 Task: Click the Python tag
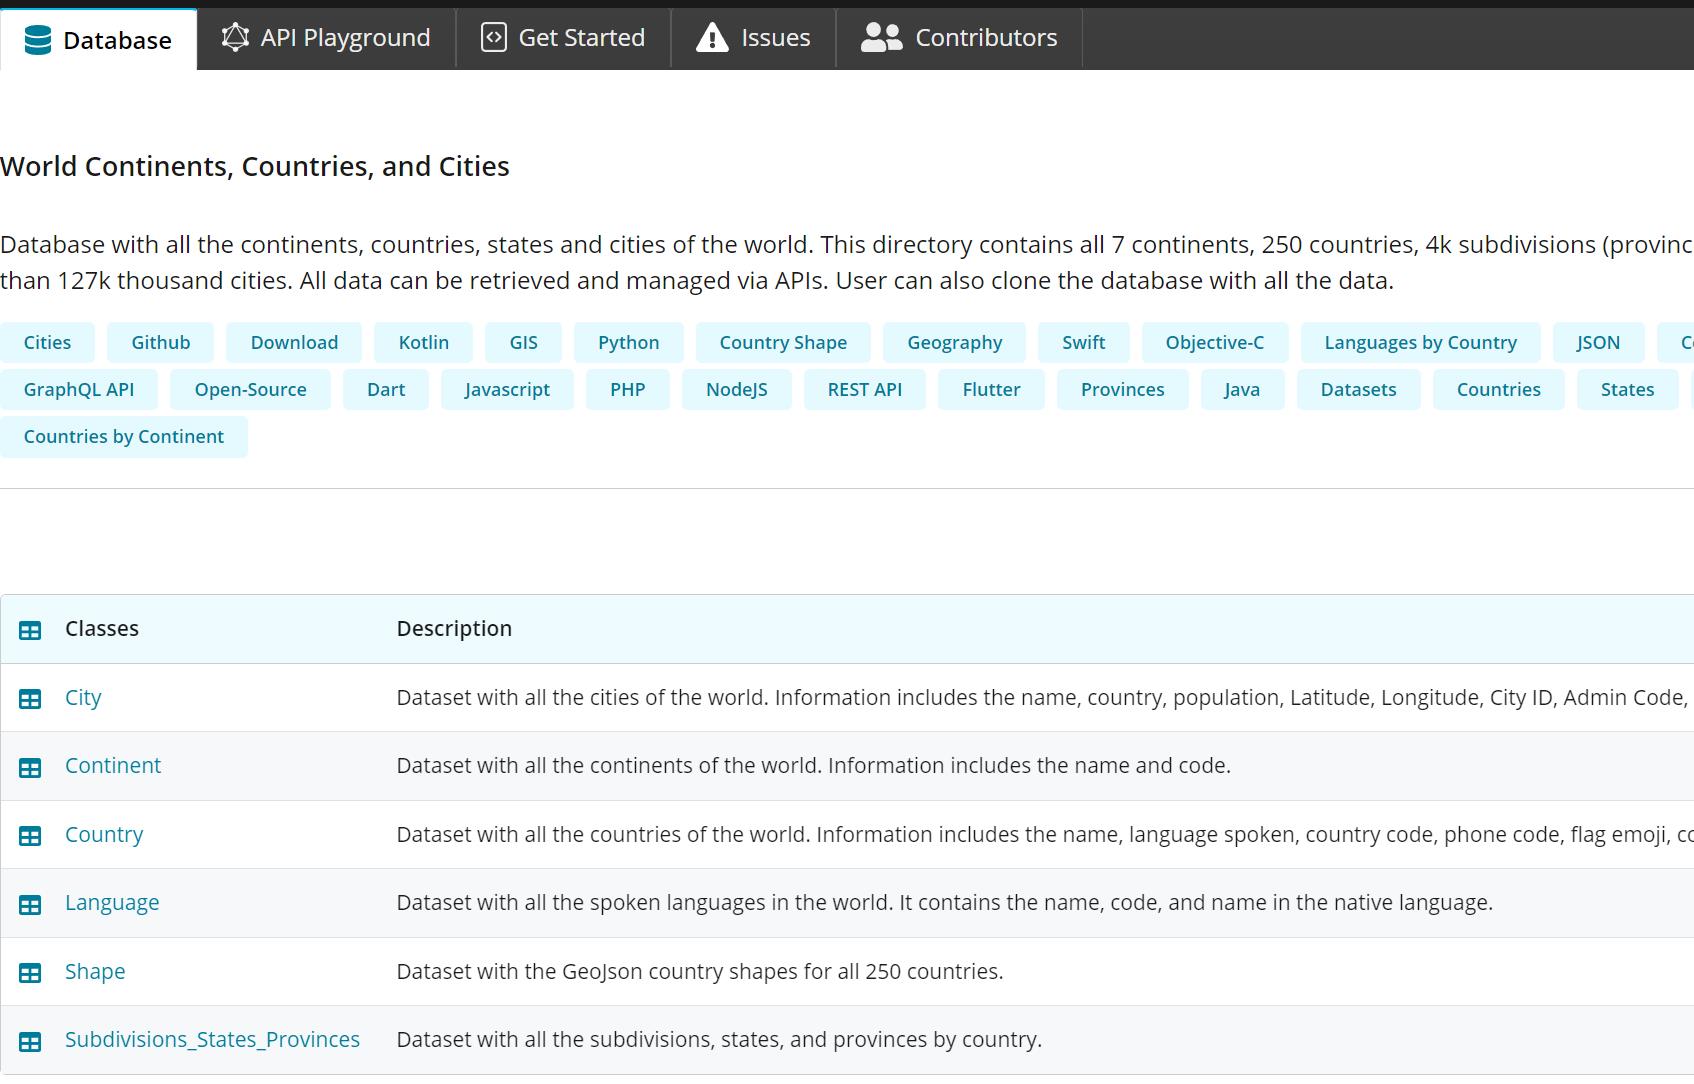pyautogui.click(x=628, y=343)
